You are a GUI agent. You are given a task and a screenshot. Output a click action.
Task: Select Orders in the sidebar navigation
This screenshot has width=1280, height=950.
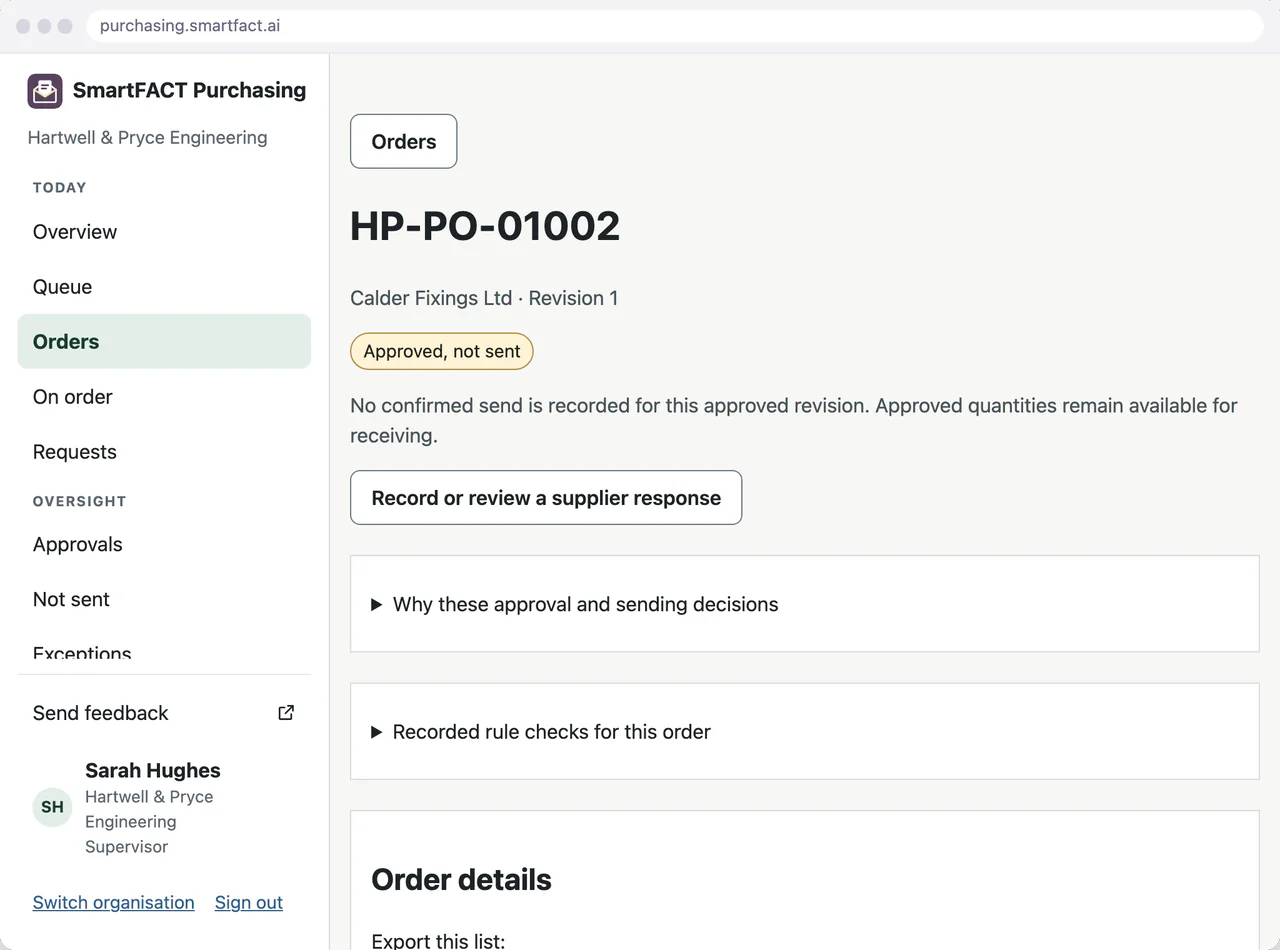pos(164,342)
